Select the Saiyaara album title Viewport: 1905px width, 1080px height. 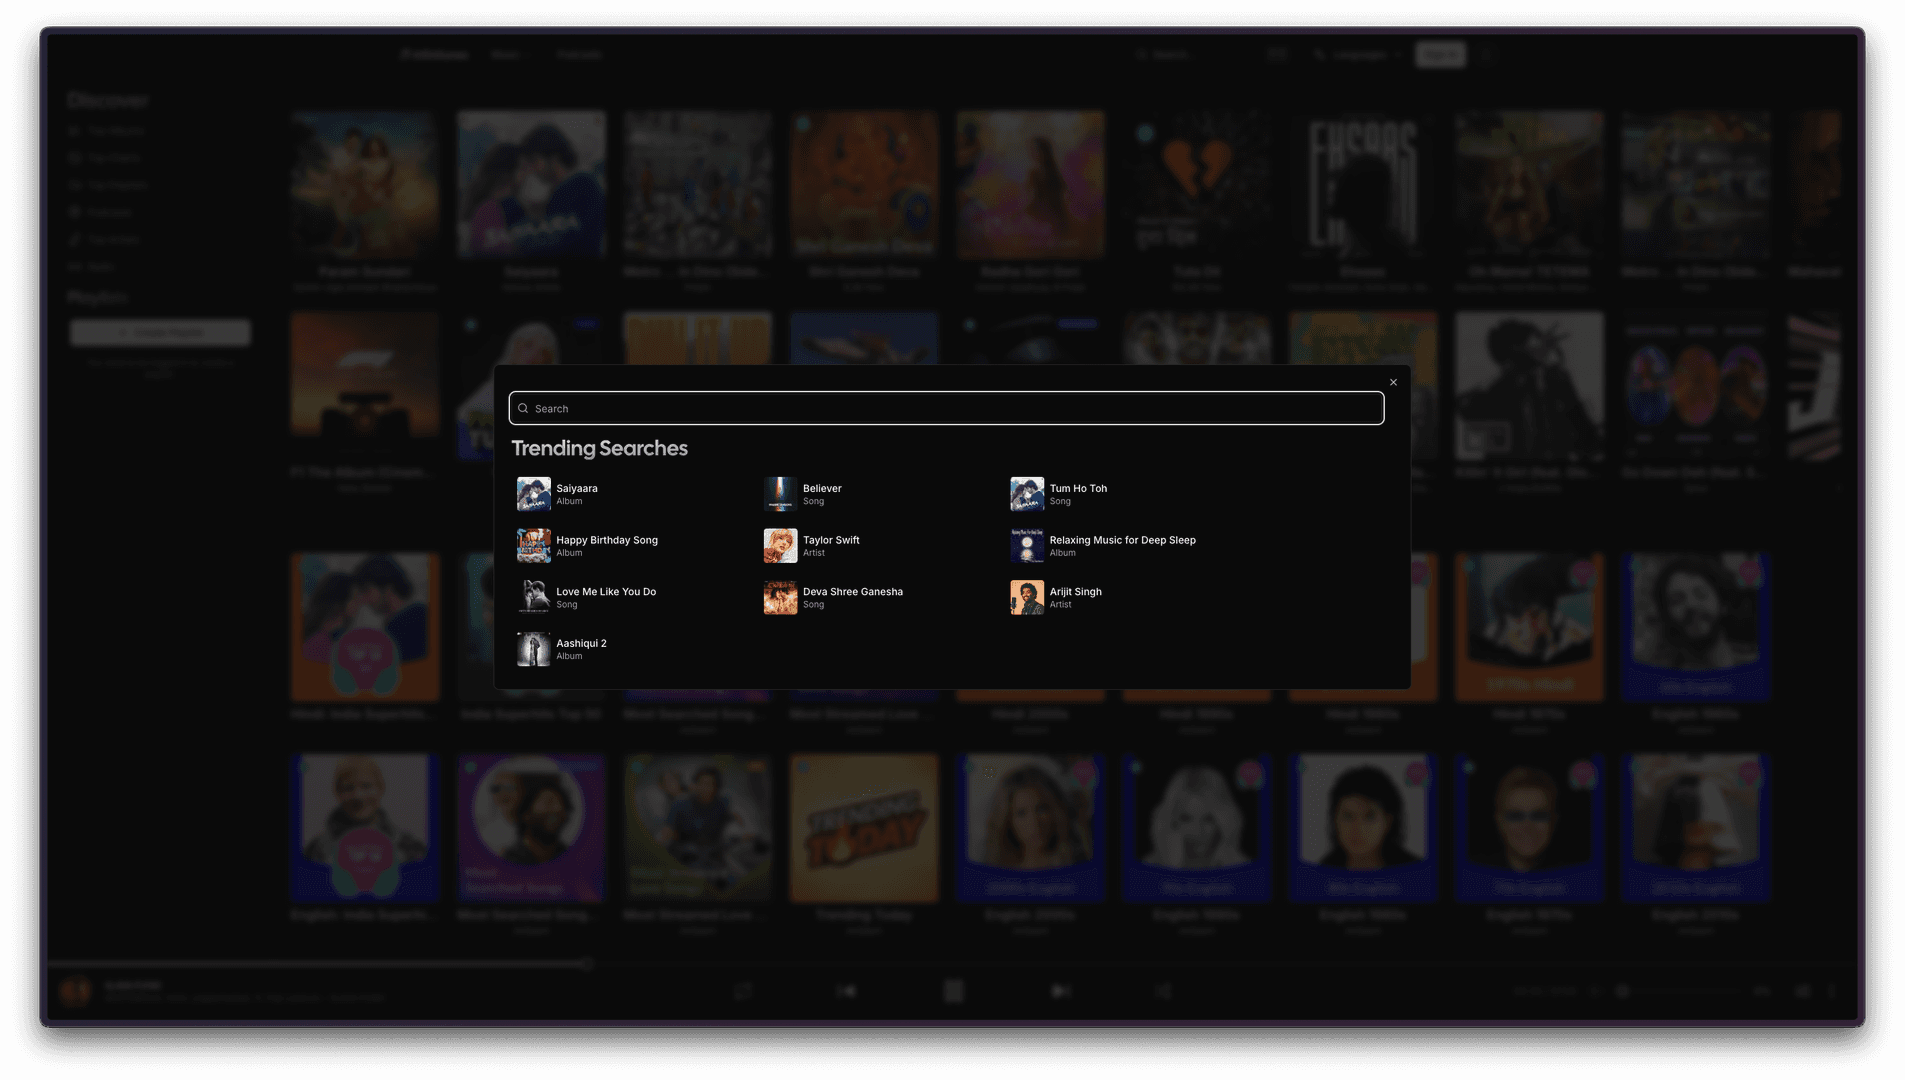tap(577, 488)
